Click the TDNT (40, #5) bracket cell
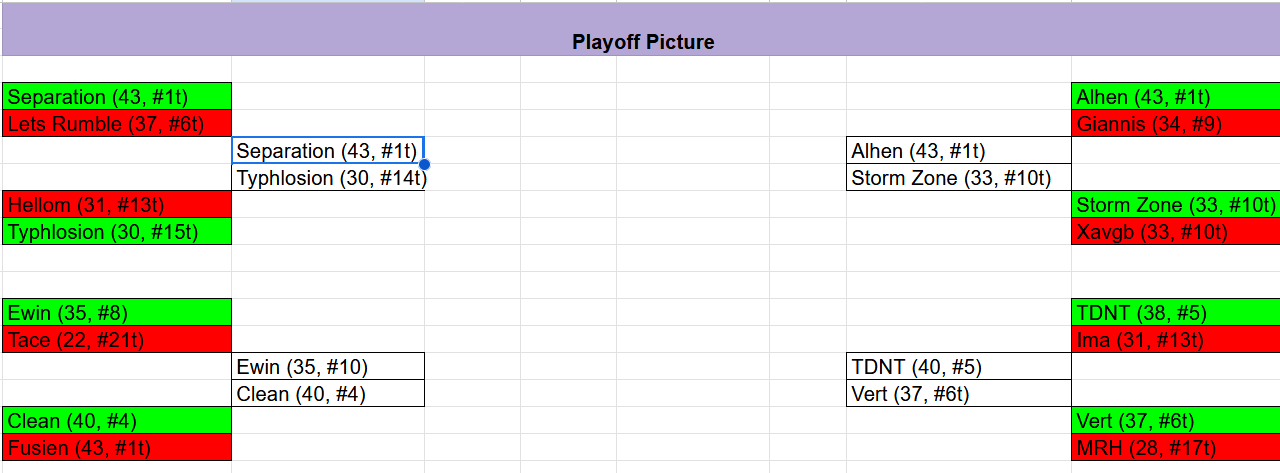1280x473 pixels. tap(958, 367)
